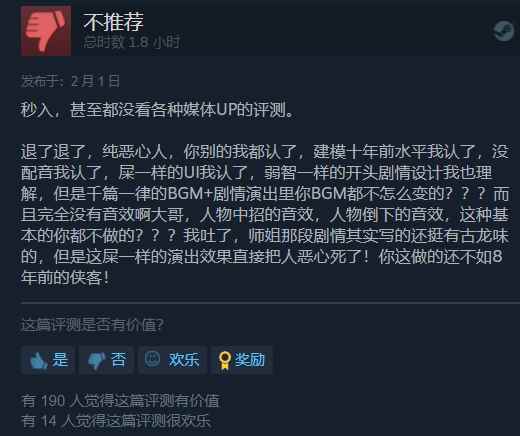Click the red thumbs-down review rating icon

pos(46,31)
